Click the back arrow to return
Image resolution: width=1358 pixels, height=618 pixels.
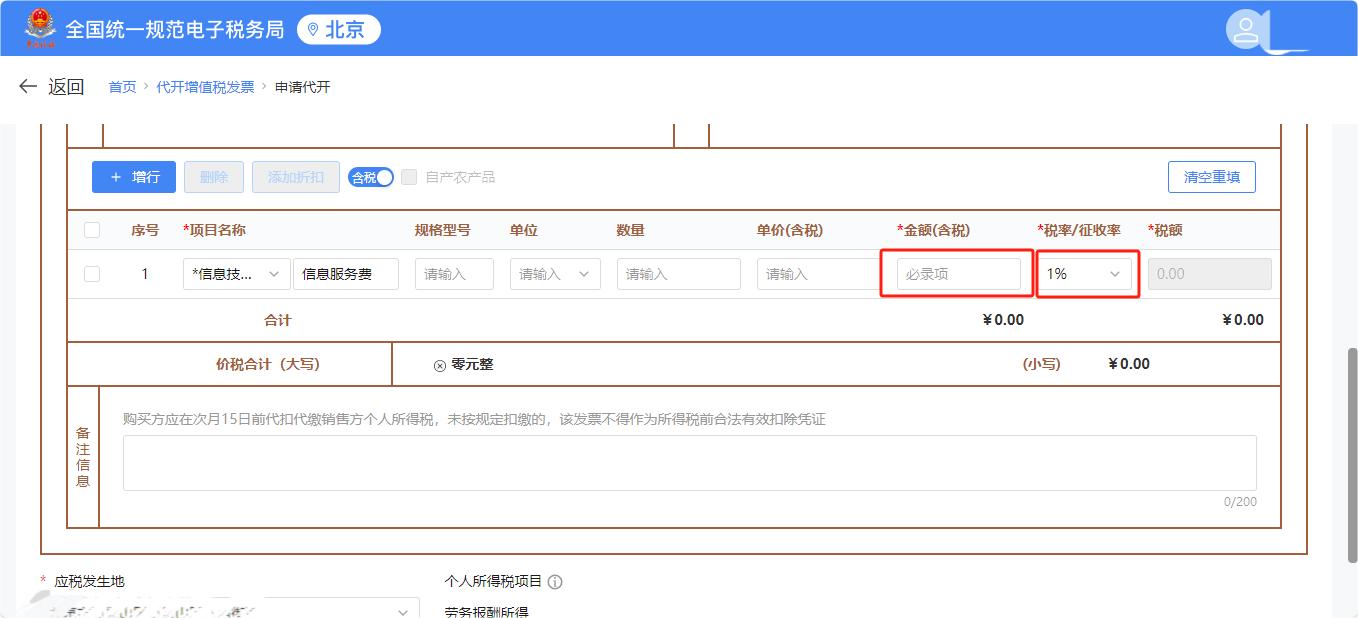28,87
